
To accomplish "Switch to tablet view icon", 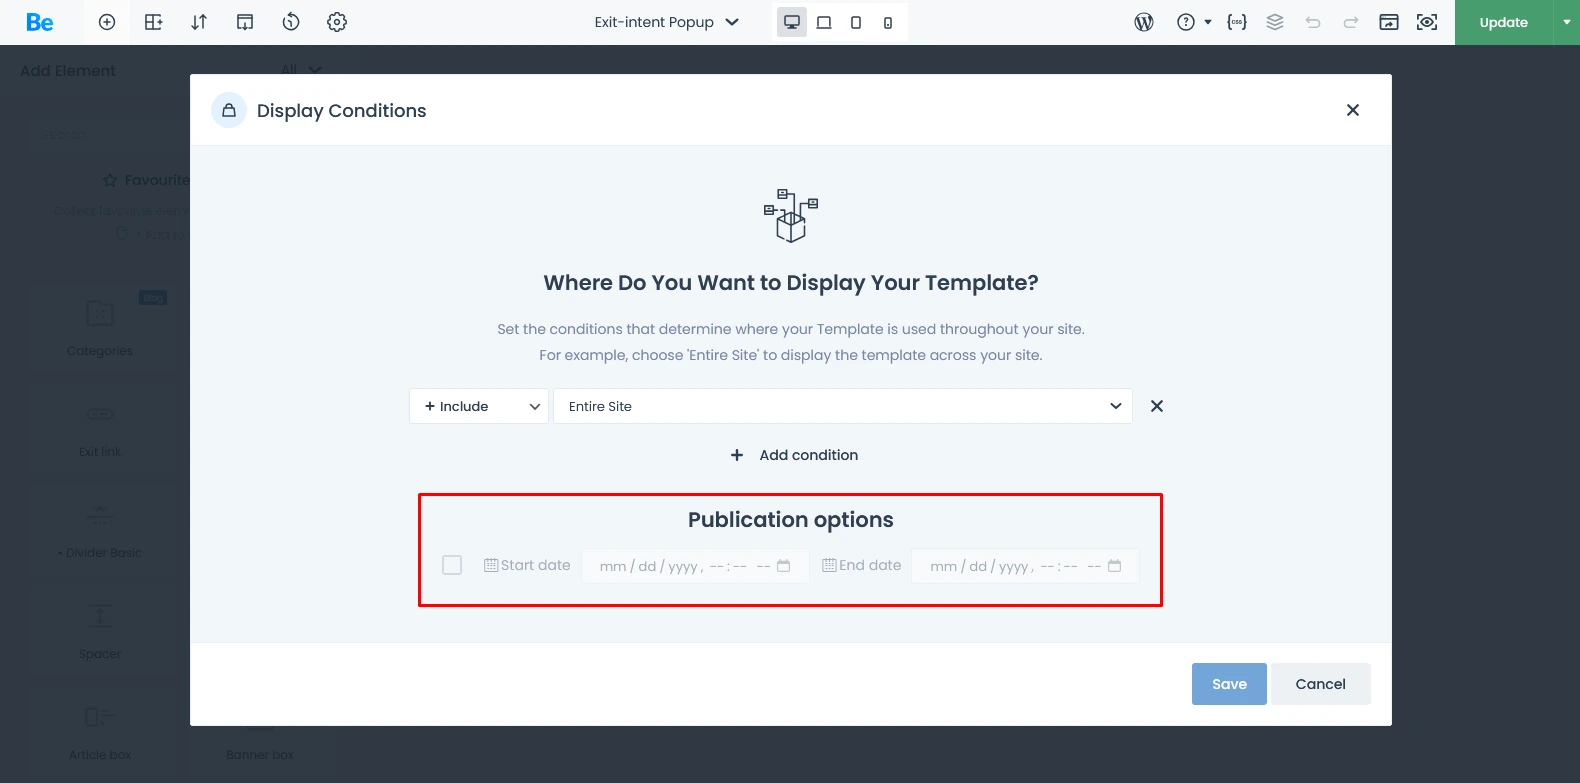I will point(856,22).
